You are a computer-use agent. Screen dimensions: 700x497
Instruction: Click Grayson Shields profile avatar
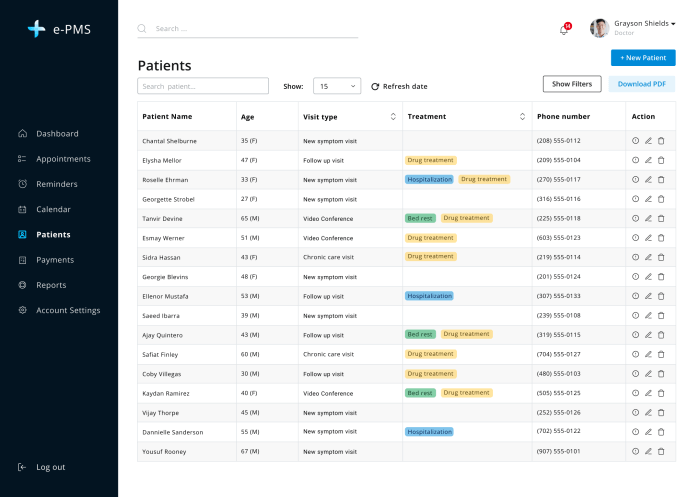click(599, 28)
